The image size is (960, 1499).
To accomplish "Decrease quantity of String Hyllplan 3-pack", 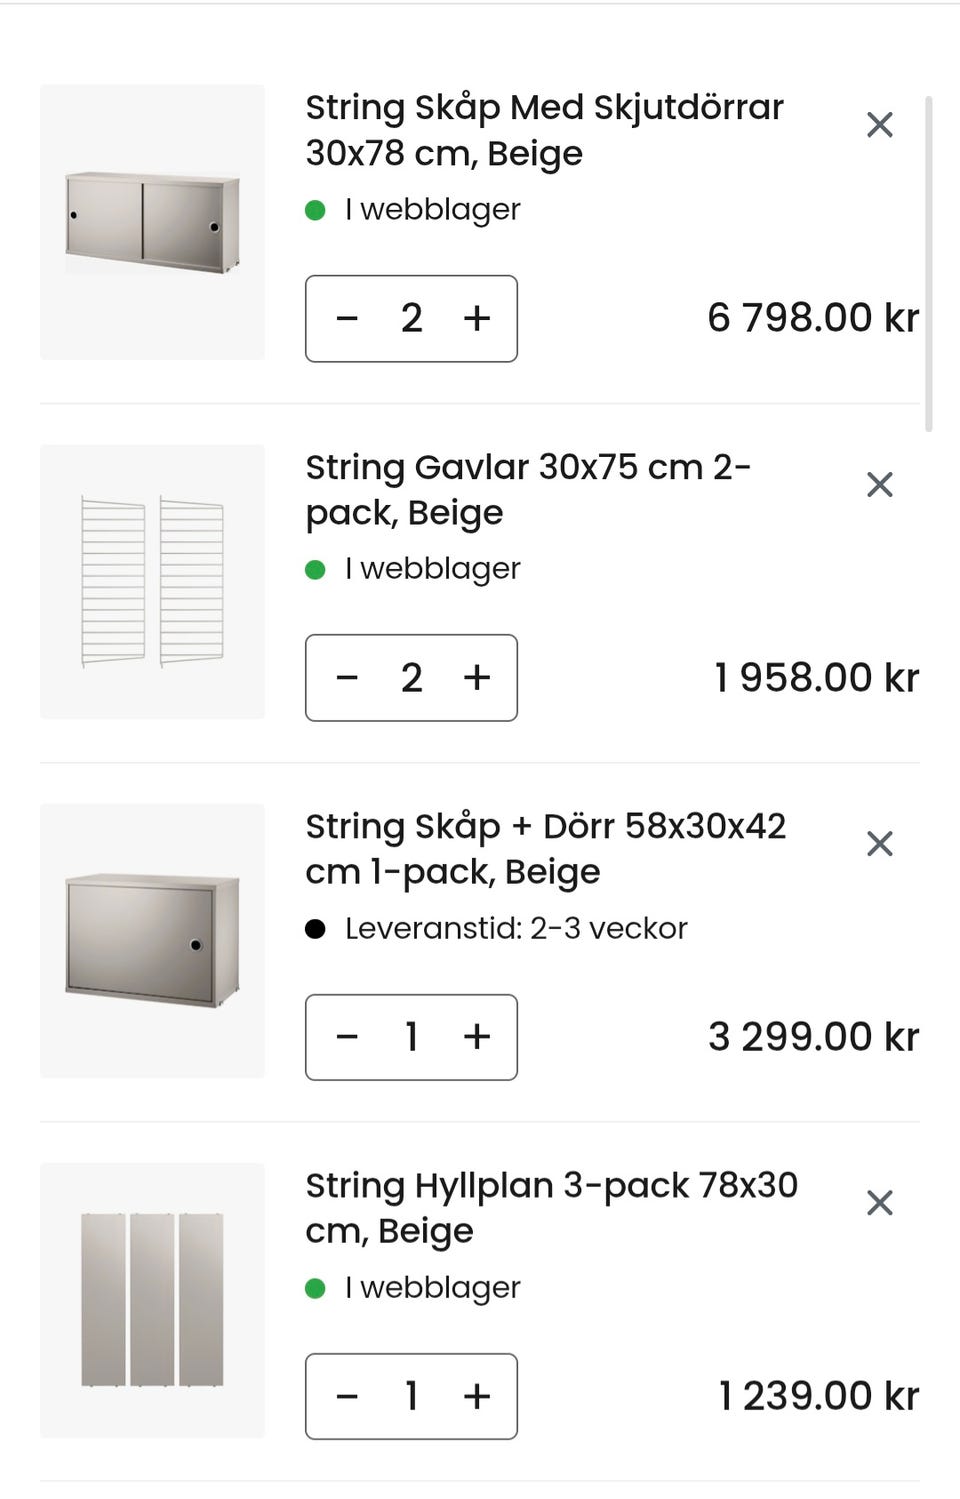I will (347, 1396).
